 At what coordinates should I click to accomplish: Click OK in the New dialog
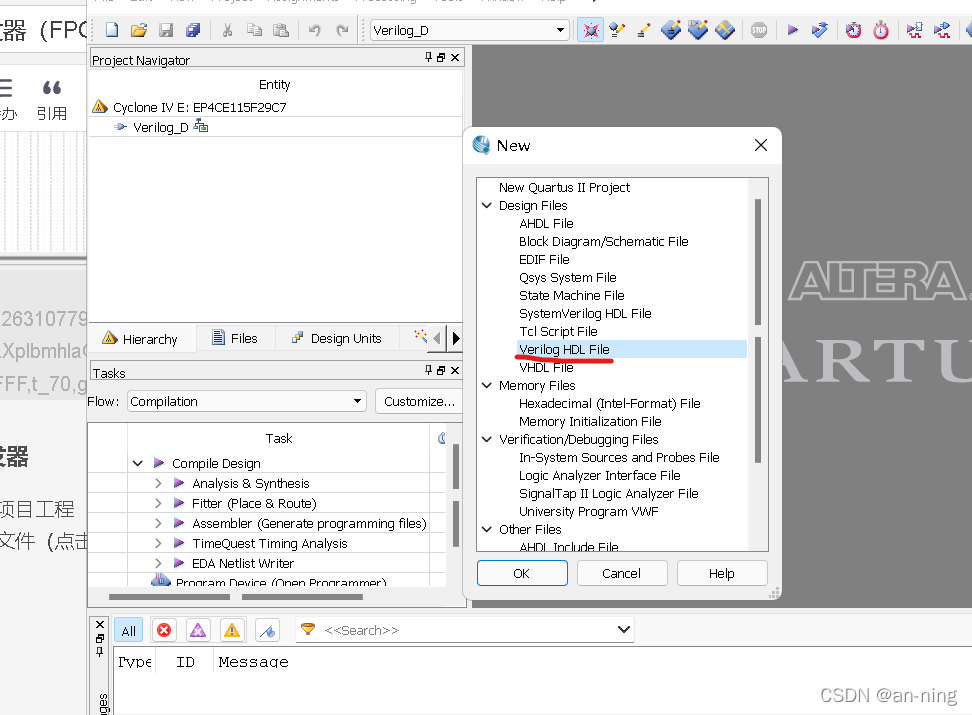click(522, 573)
